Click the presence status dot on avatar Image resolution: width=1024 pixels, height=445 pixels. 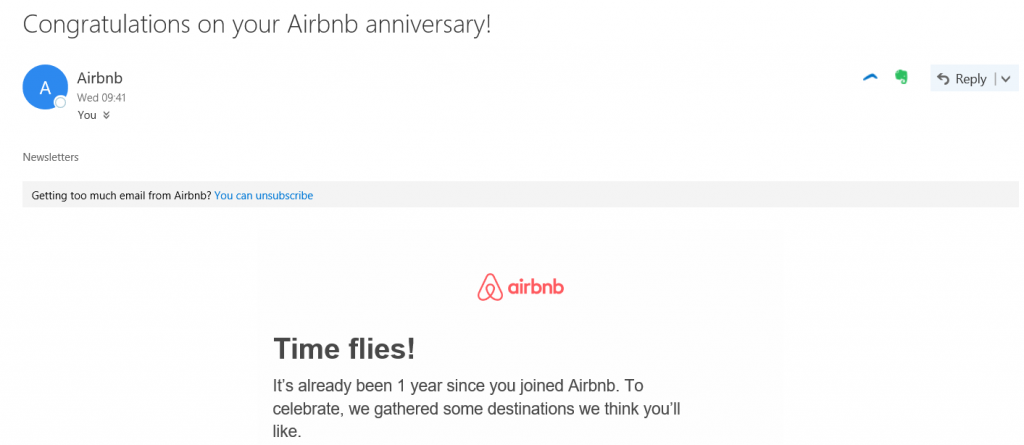60,102
